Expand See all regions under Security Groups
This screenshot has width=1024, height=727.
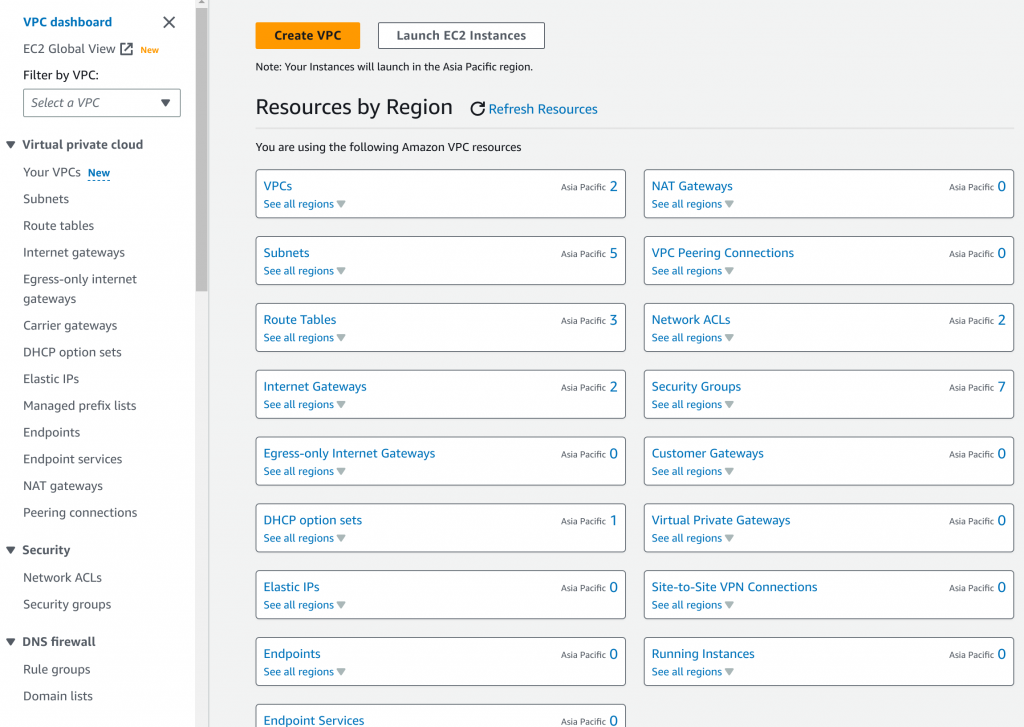coord(692,405)
